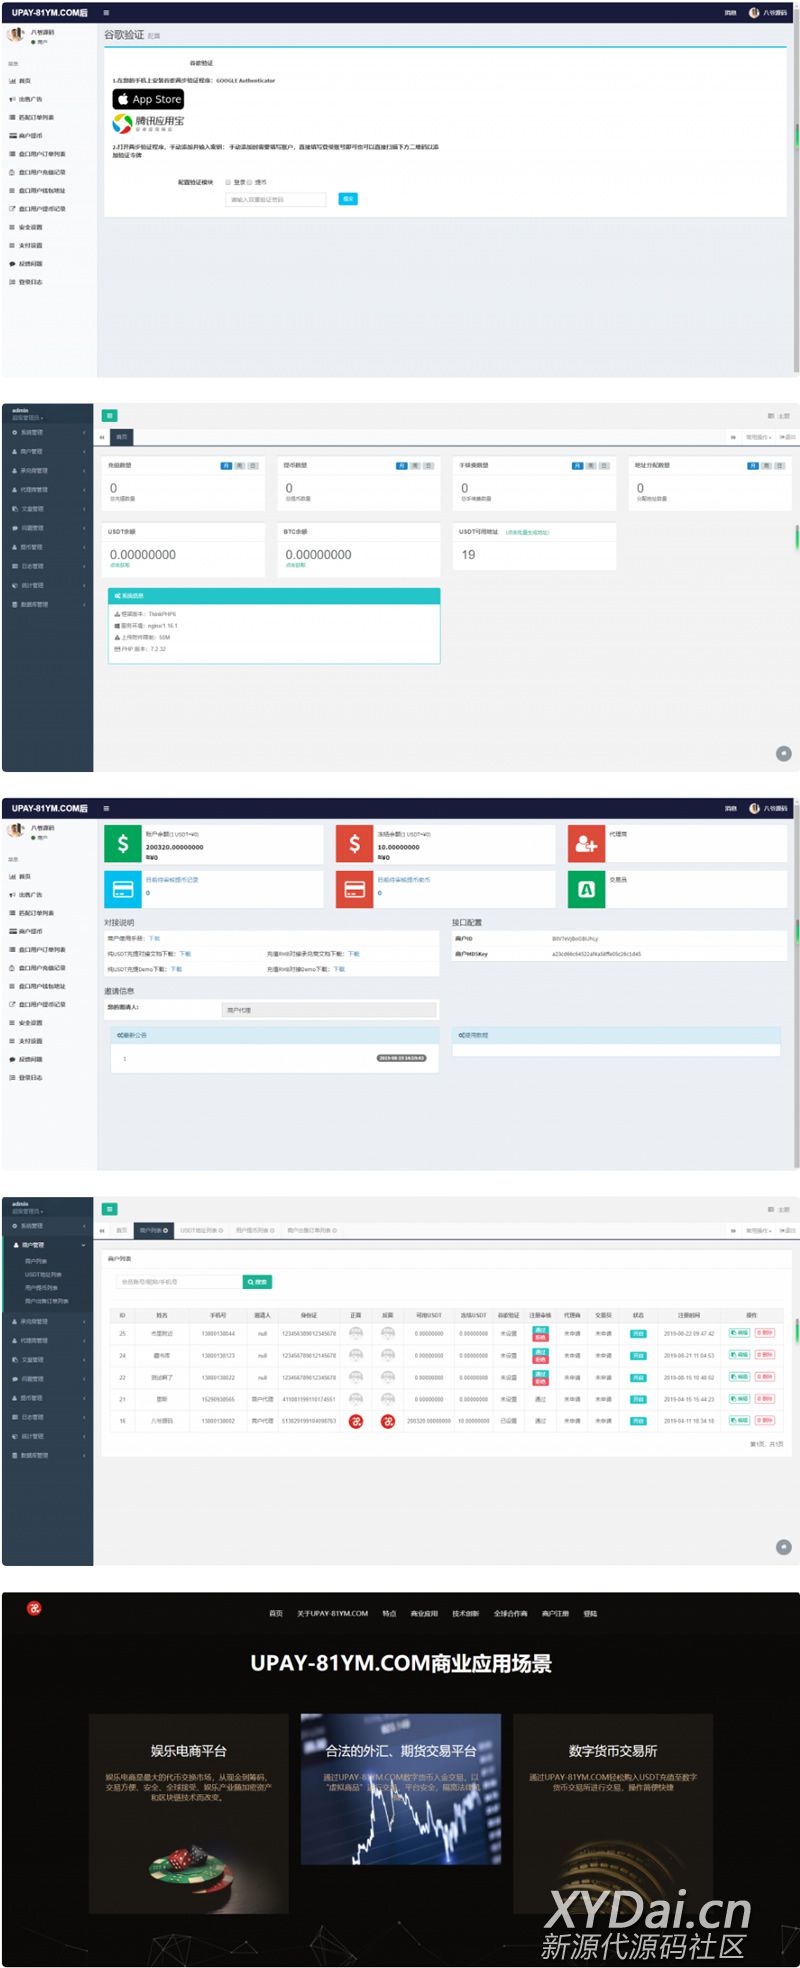This screenshot has height=1968, width=800.
Task: Open 出售广告 in 谷歌验证 page sidebar
Action: 48,99
